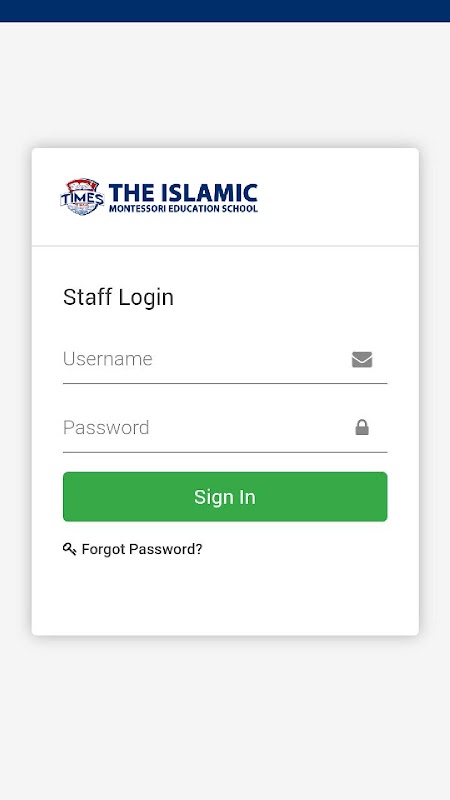The image size is (450, 800).
Task: Click the underline beneath the Password field
Action: tap(225, 452)
